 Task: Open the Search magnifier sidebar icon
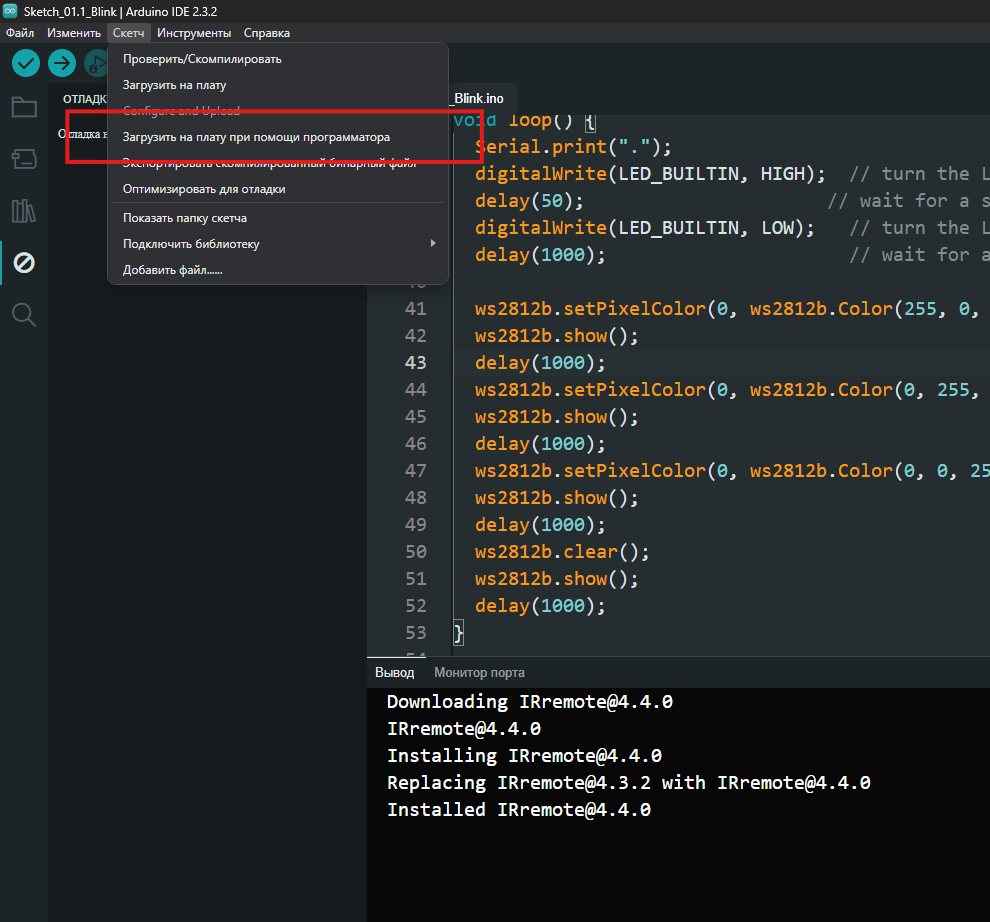click(x=24, y=314)
